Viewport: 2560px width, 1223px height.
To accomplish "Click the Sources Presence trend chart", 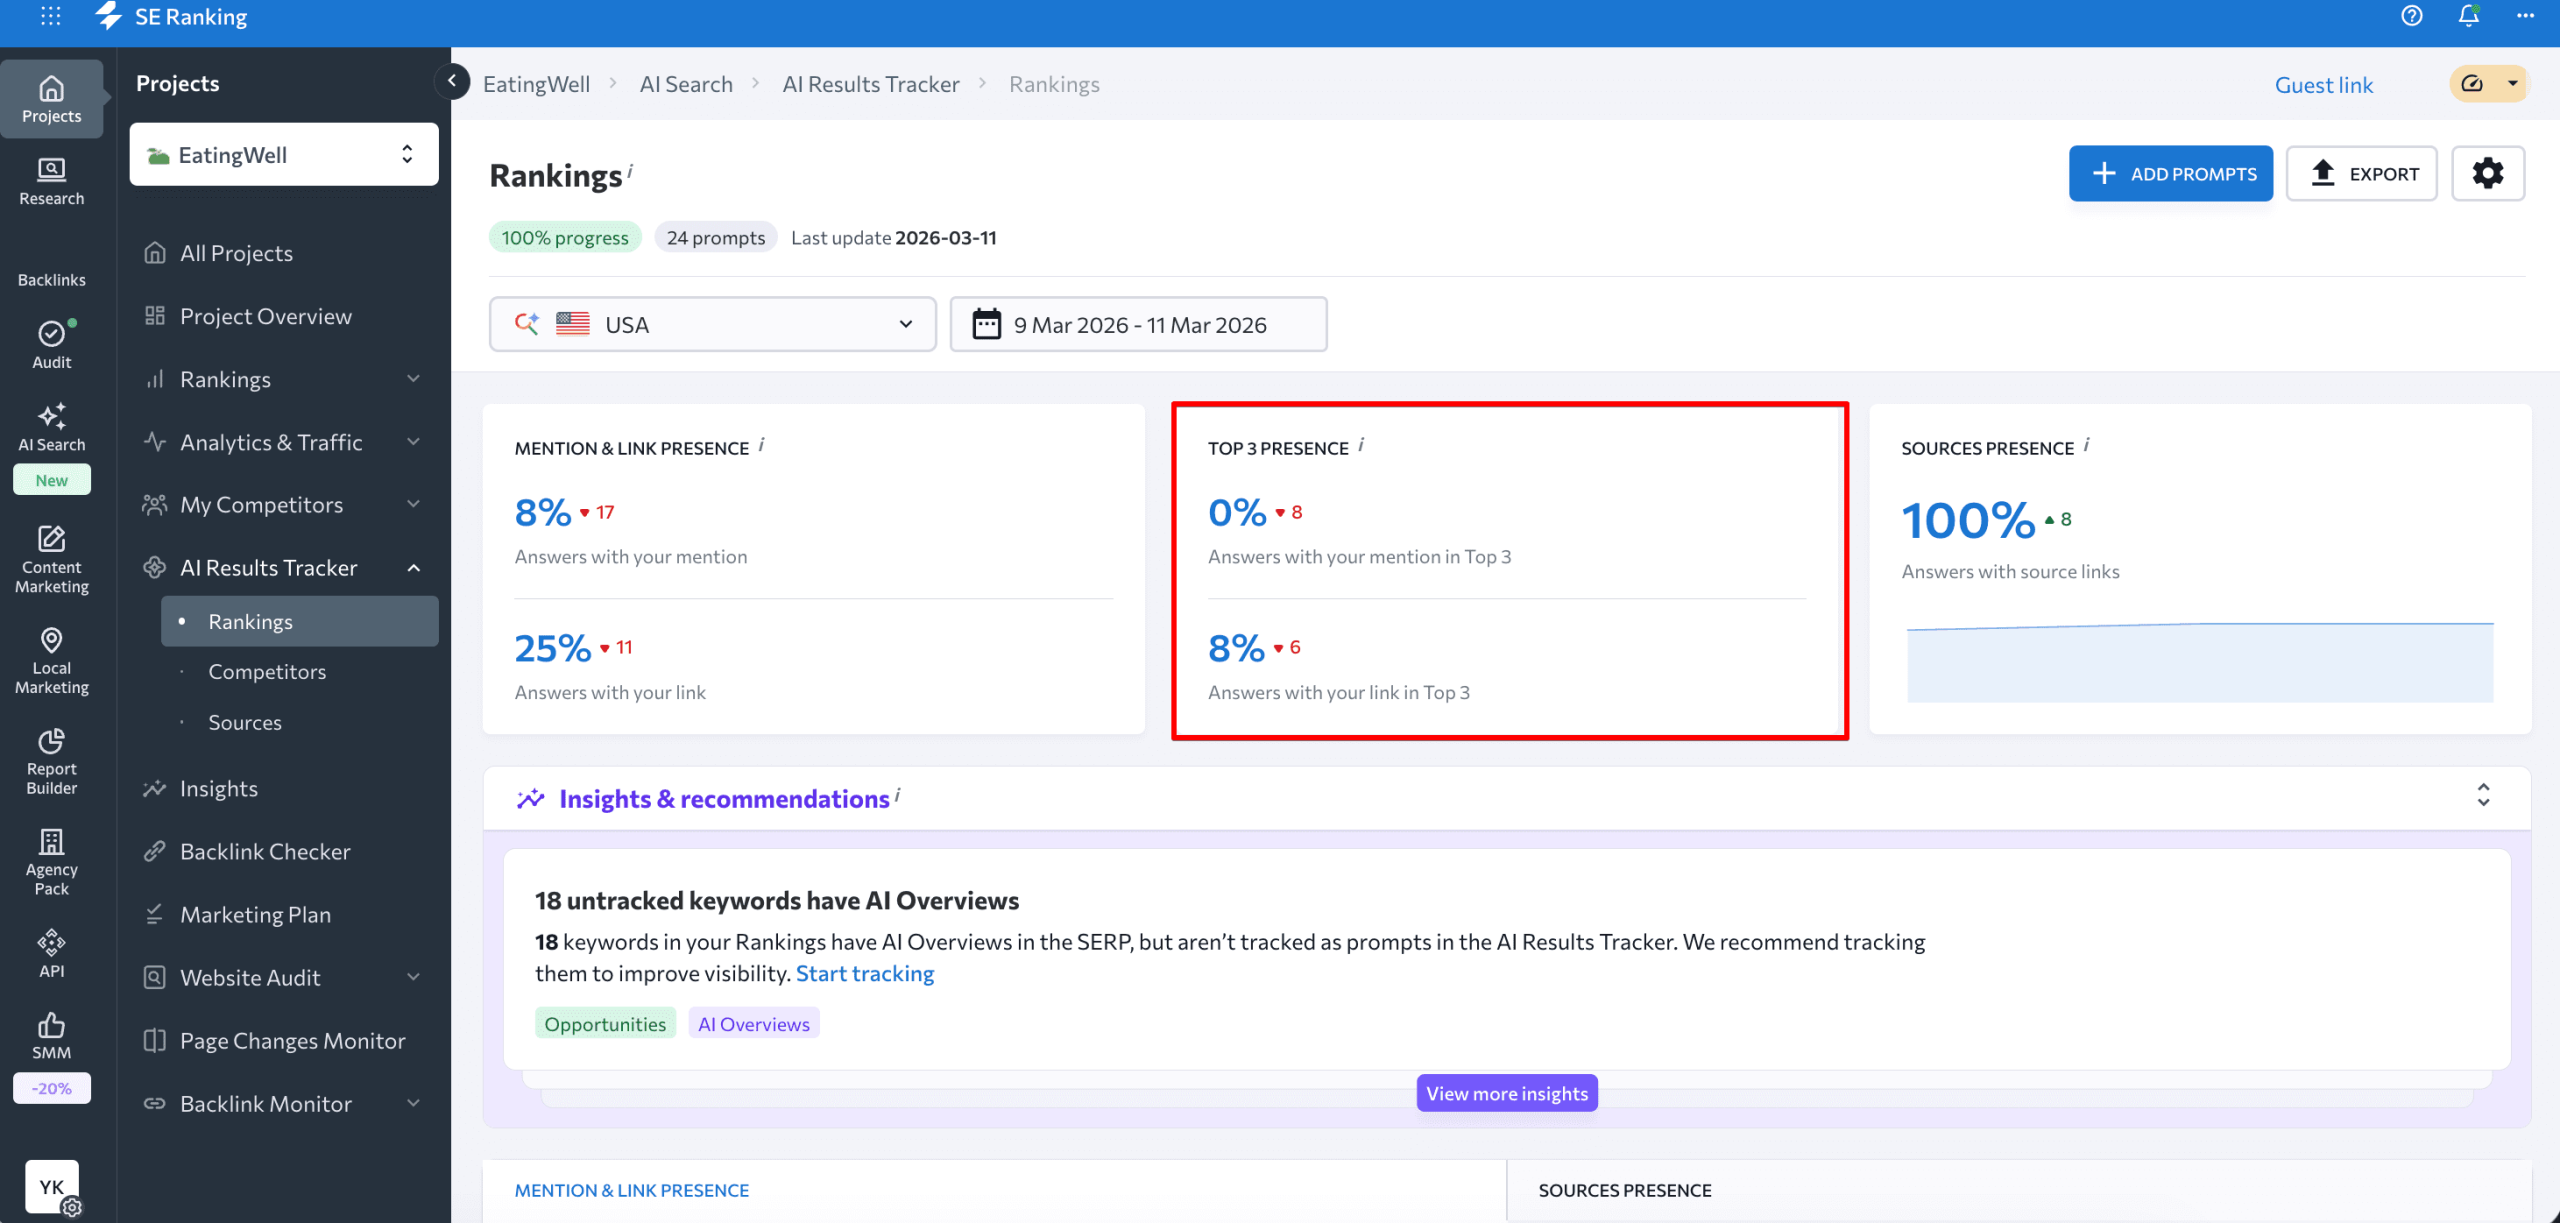I will point(2199,662).
